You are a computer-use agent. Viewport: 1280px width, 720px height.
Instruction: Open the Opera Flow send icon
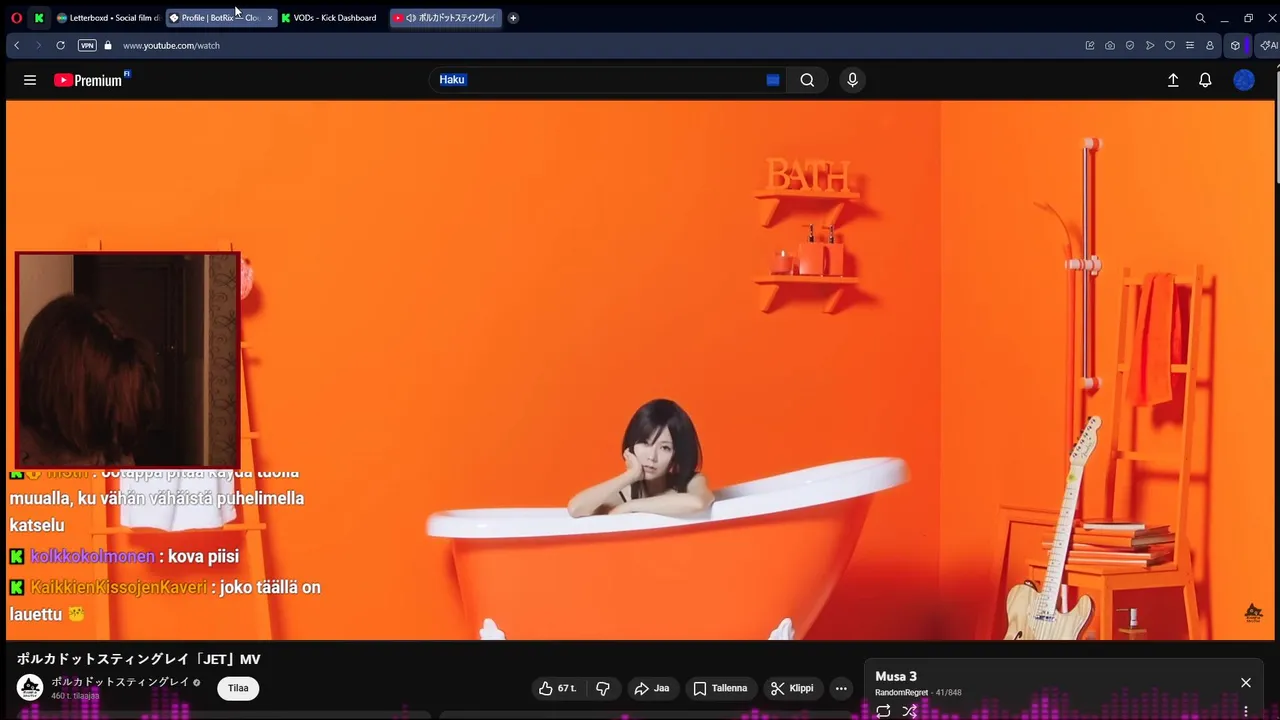pyautogui.click(x=1150, y=45)
